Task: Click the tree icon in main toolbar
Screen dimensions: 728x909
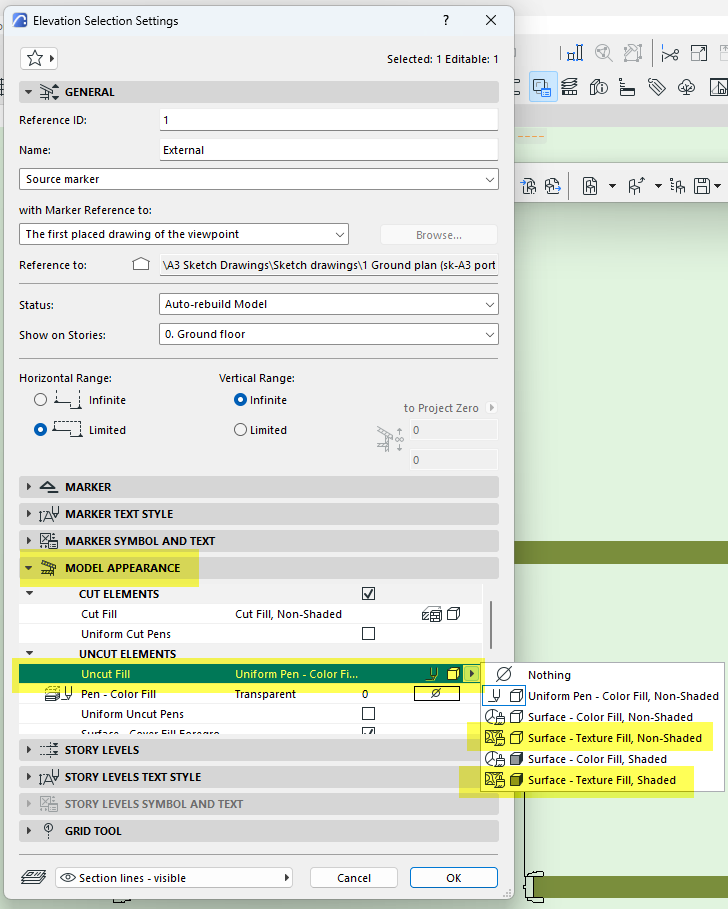Action: point(686,87)
